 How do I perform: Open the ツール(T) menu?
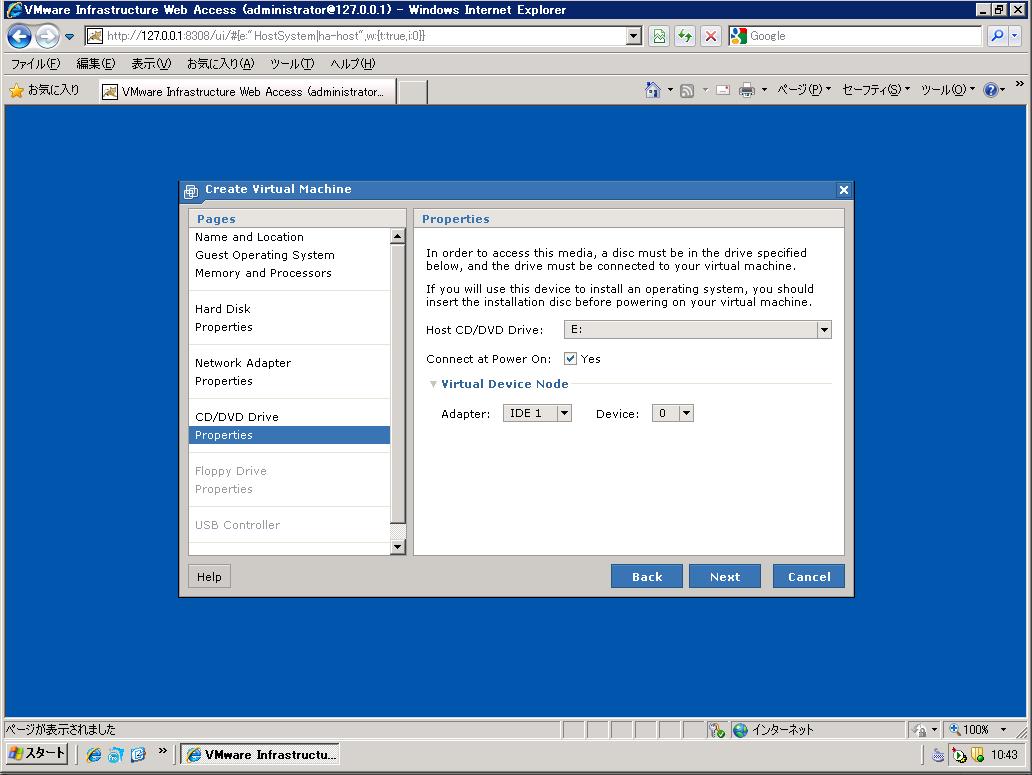(292, 64)
